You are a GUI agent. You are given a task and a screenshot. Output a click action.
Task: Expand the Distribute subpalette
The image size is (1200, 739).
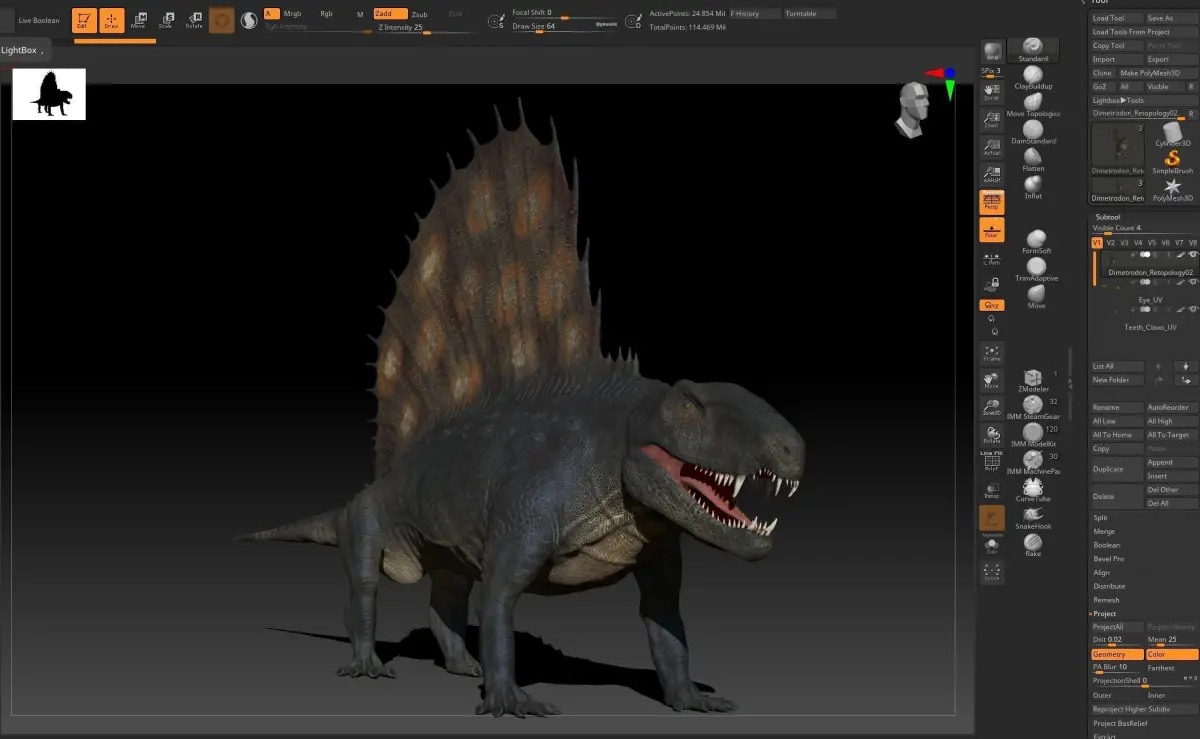pyautogui.click(x=1109, y=586)
